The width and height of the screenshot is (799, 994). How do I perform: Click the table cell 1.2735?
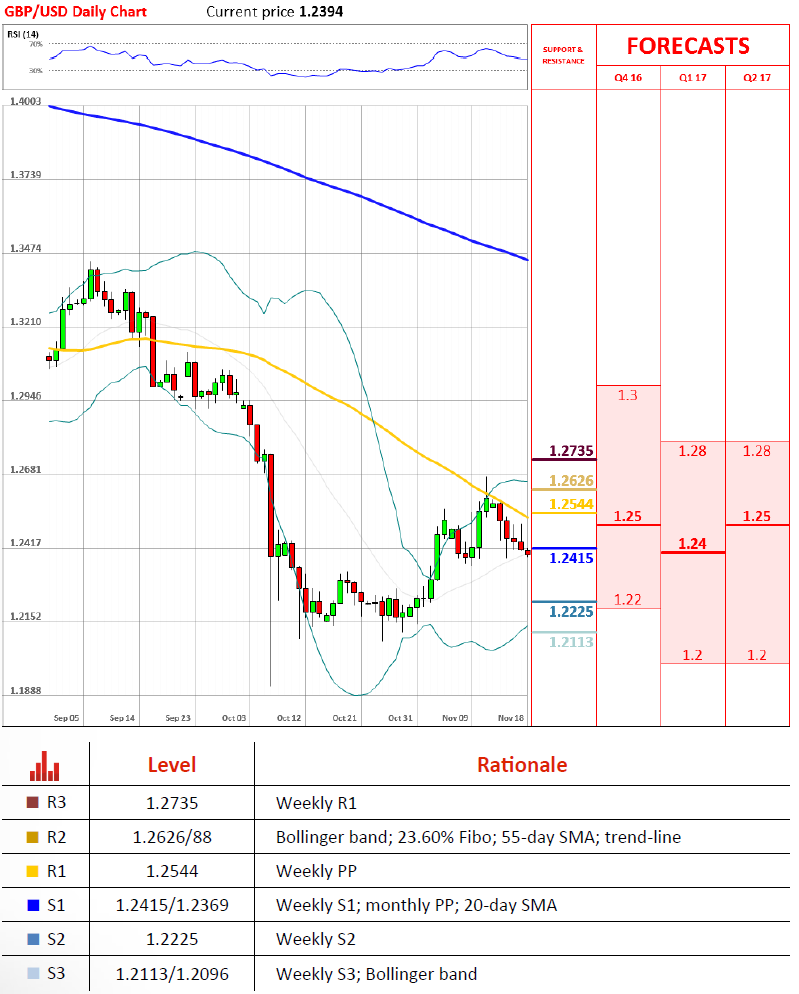[x=172, y=803]
